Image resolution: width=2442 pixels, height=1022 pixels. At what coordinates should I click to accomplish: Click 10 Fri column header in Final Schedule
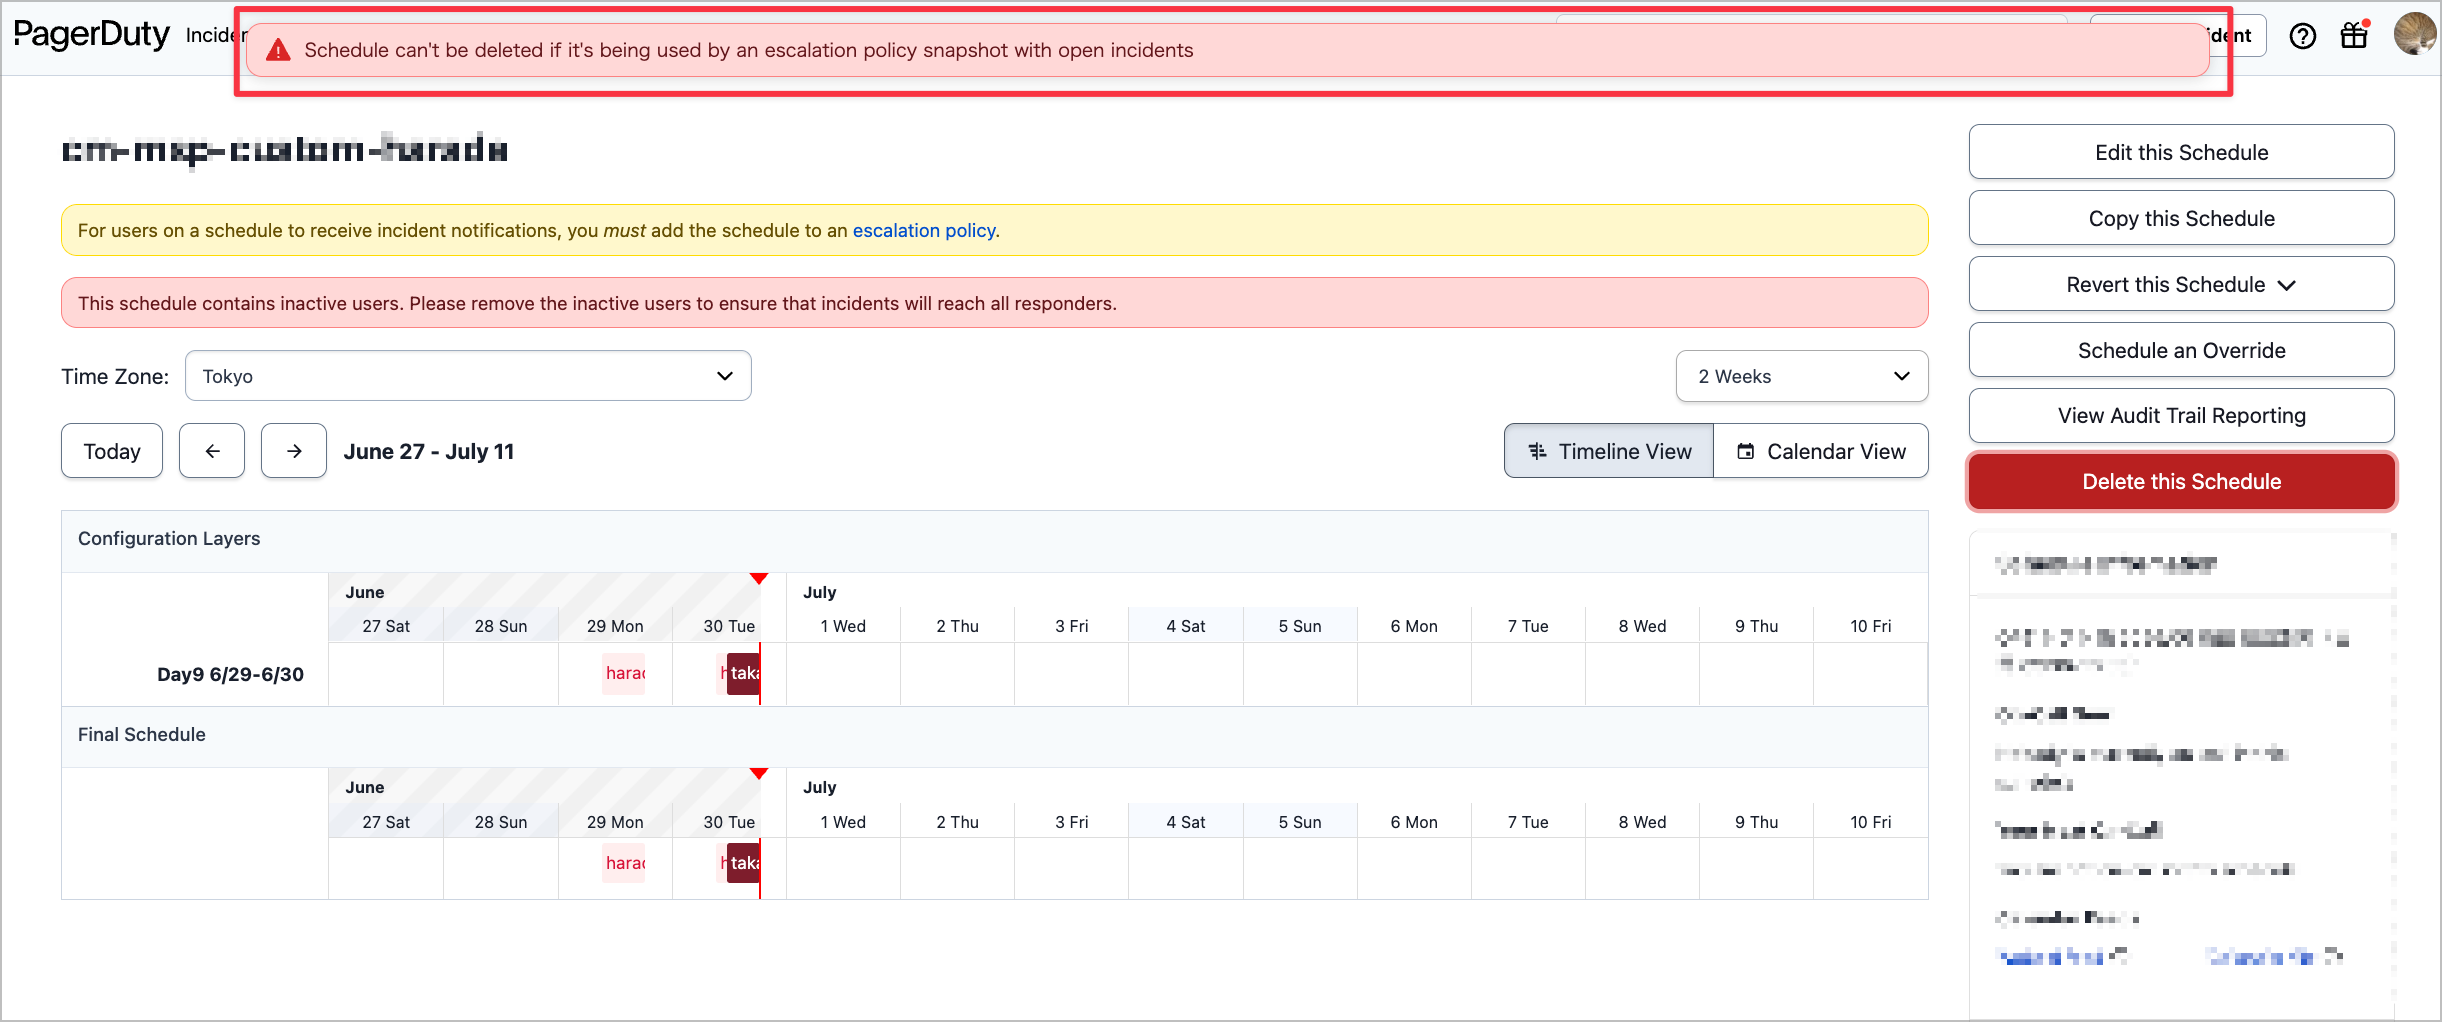tap(1870, 822)
